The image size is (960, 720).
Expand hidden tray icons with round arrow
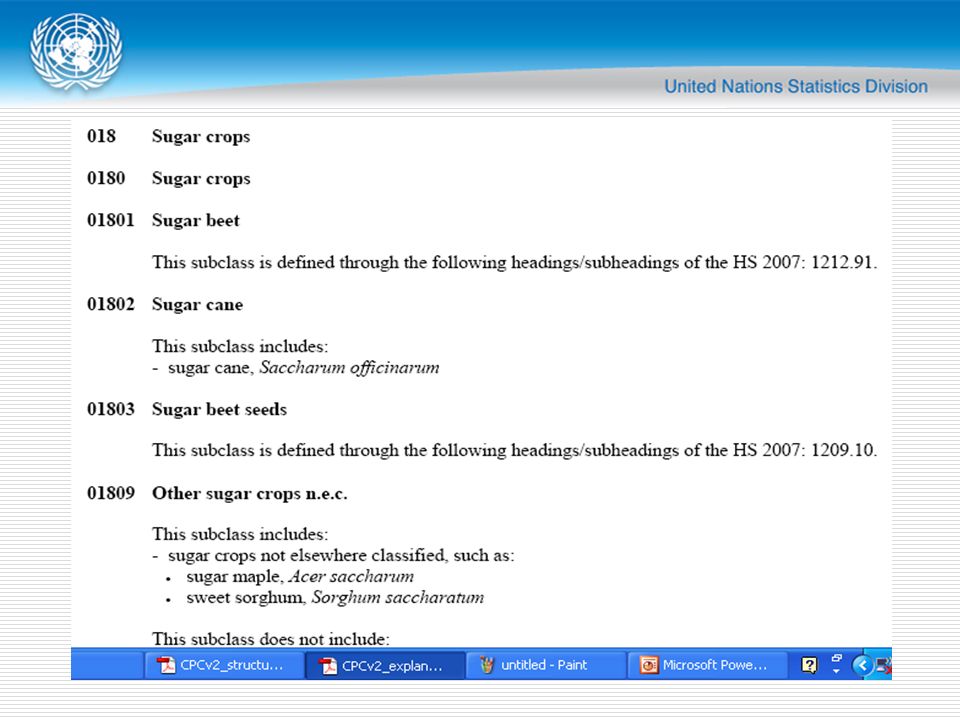[x=862, y=665]
